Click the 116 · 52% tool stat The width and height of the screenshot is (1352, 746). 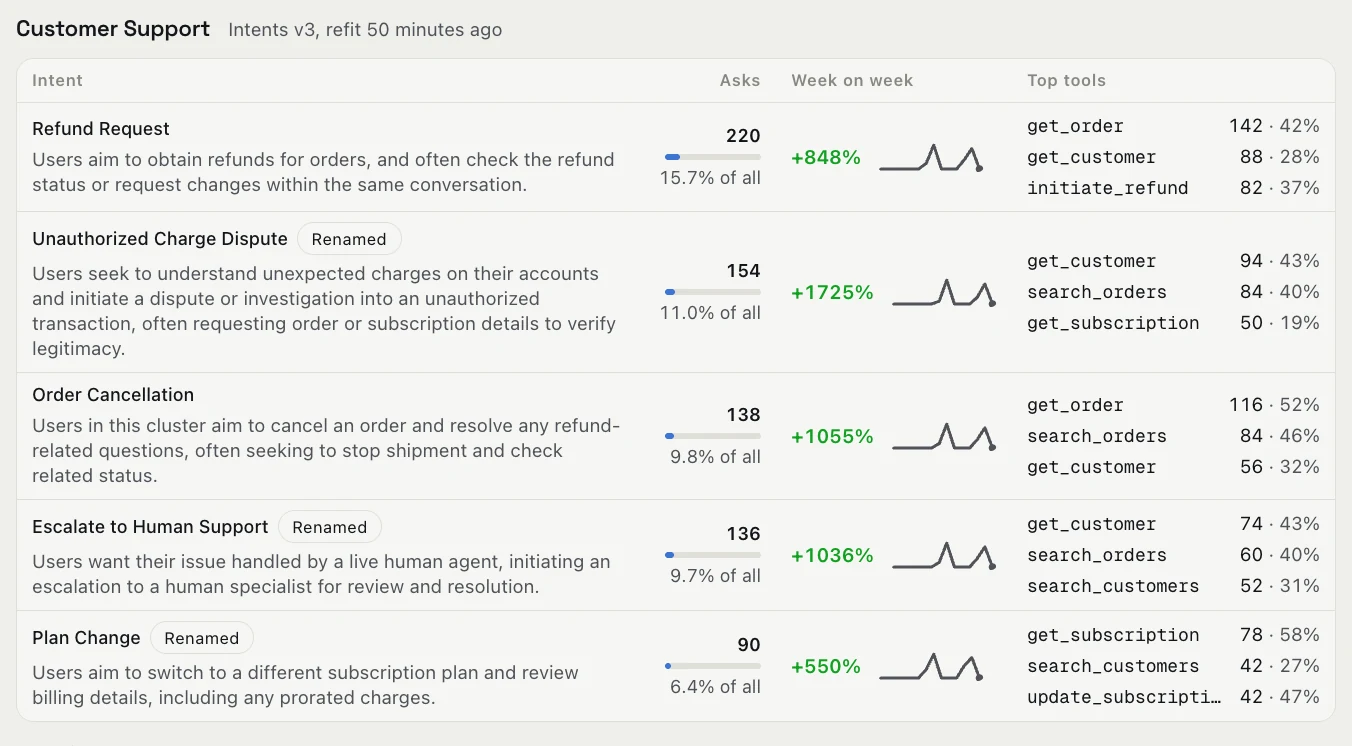click(1274, 405)
